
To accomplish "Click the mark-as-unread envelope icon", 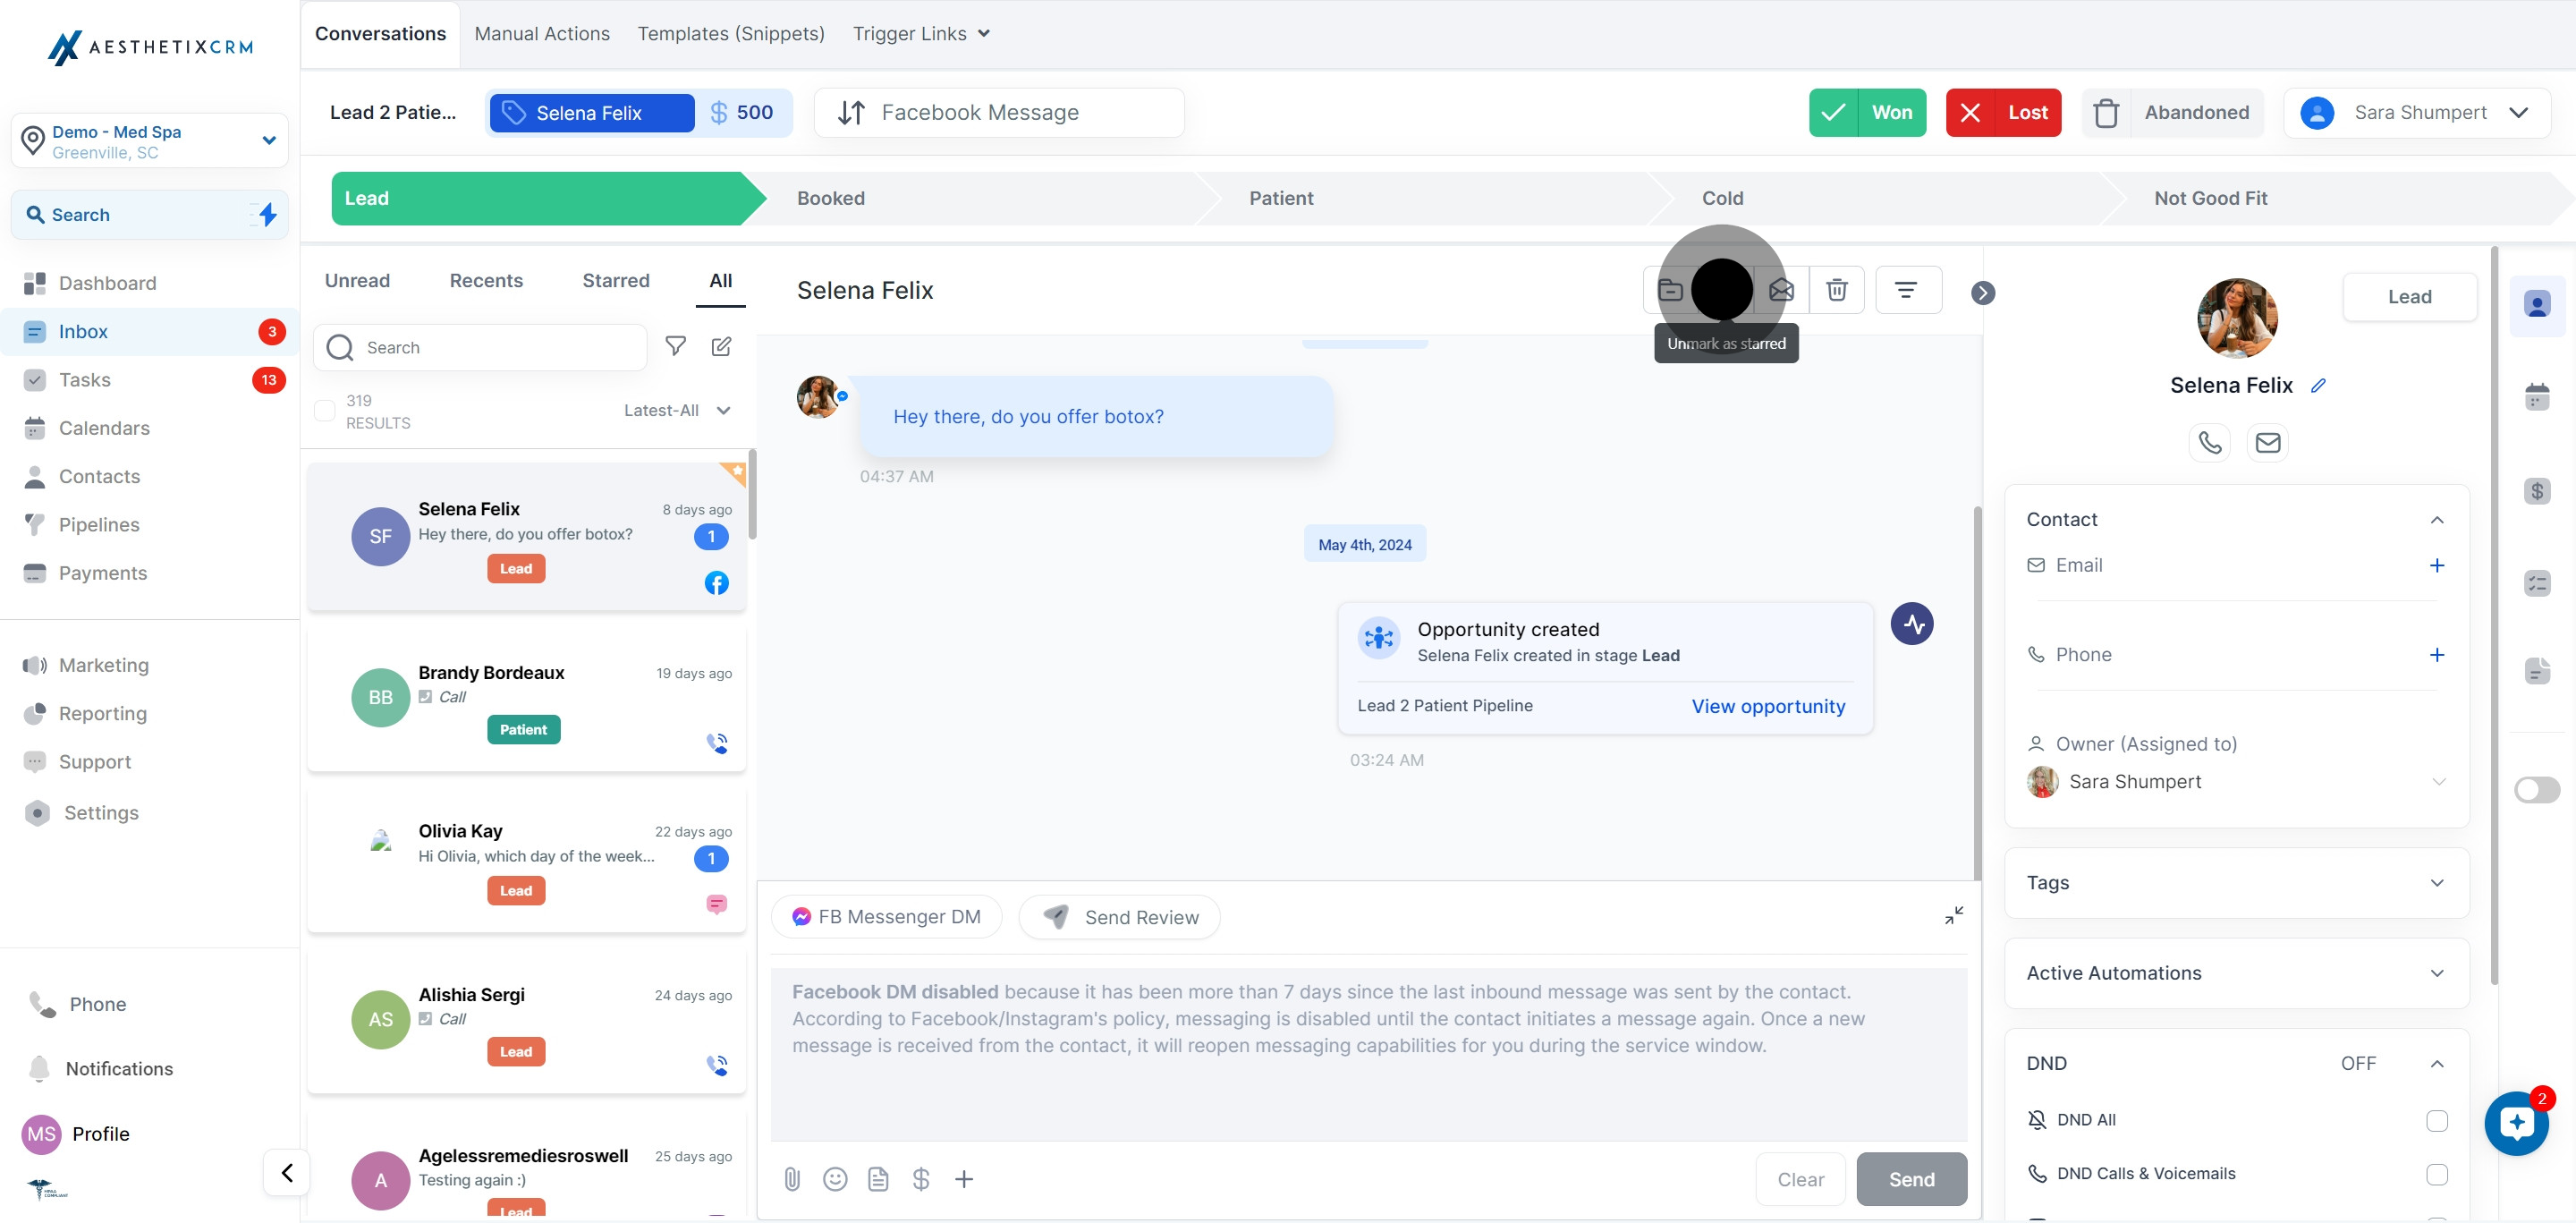I will click(x=1781, y=290).
